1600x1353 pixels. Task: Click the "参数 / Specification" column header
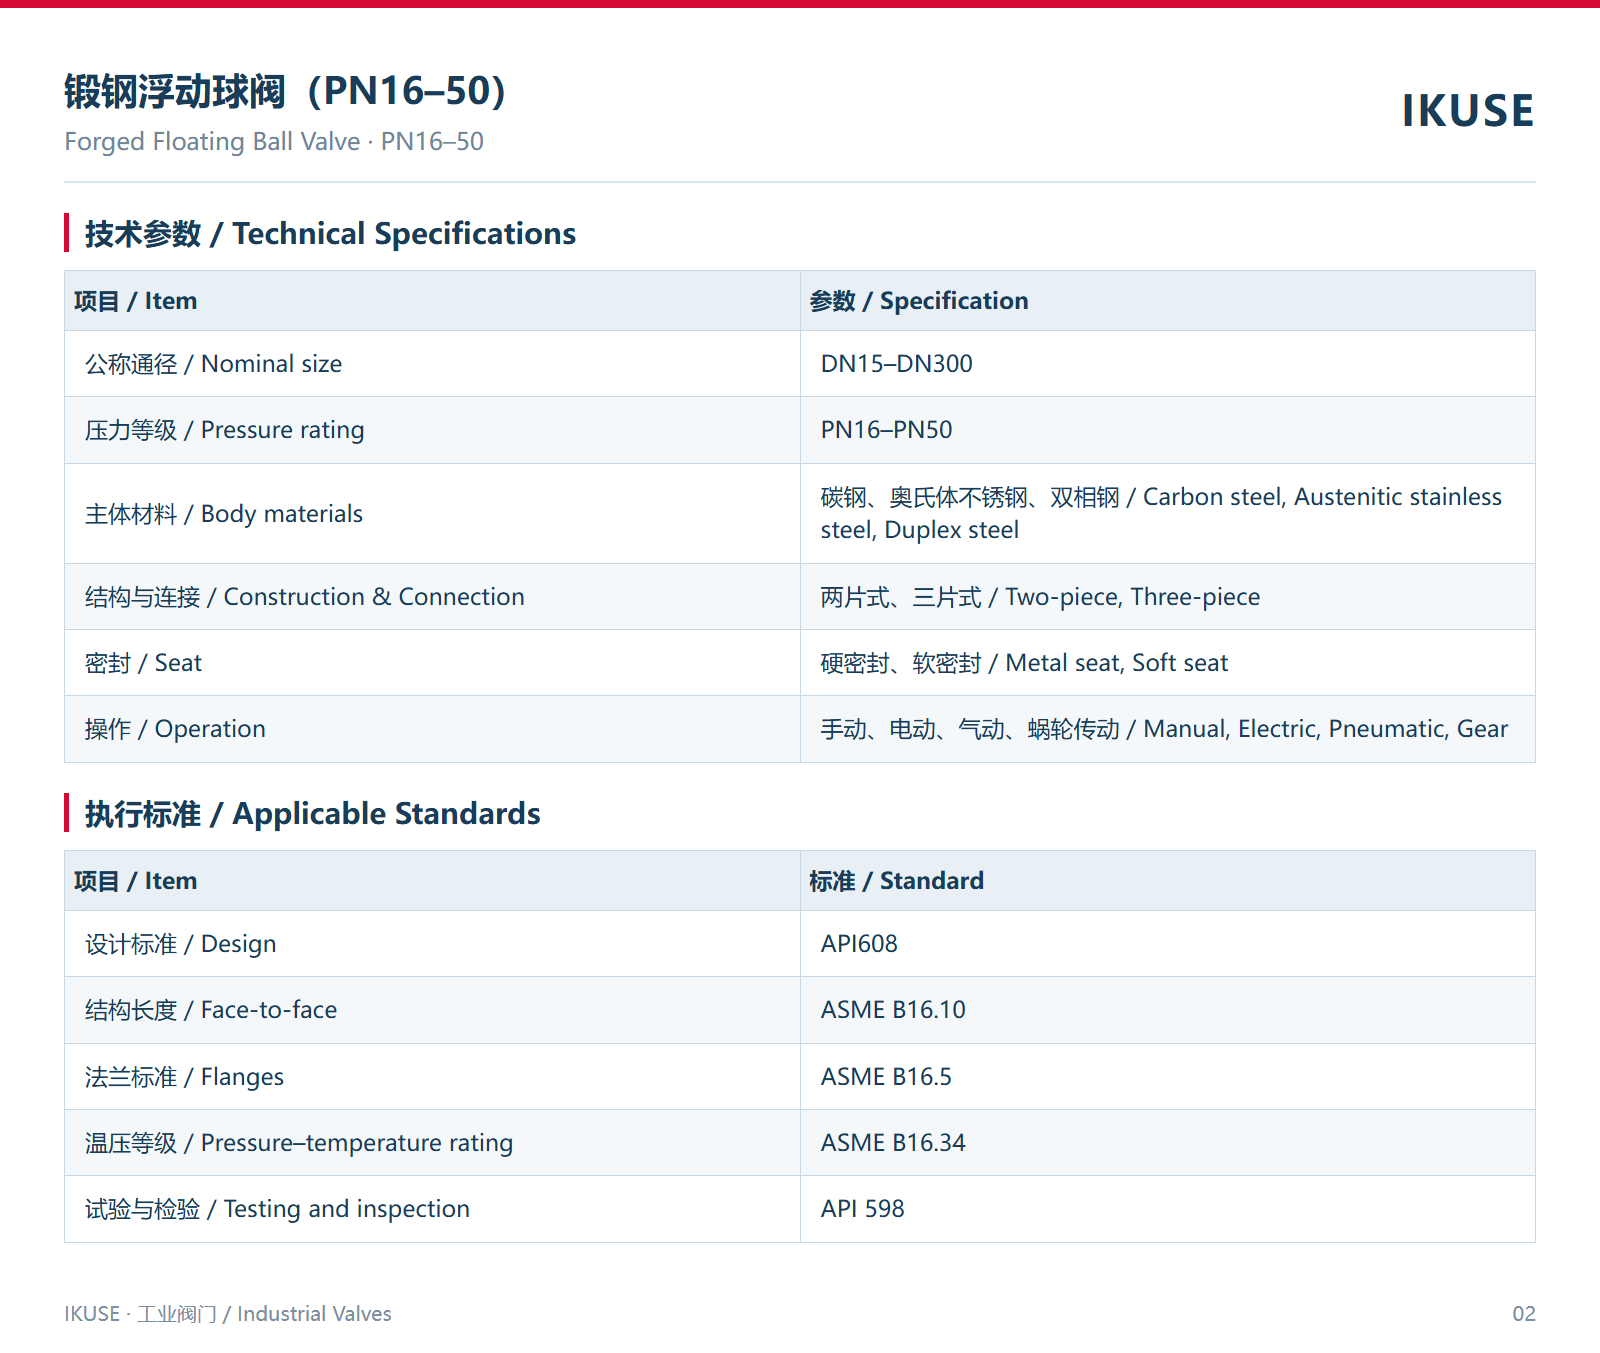click(x=1168, y=301)
